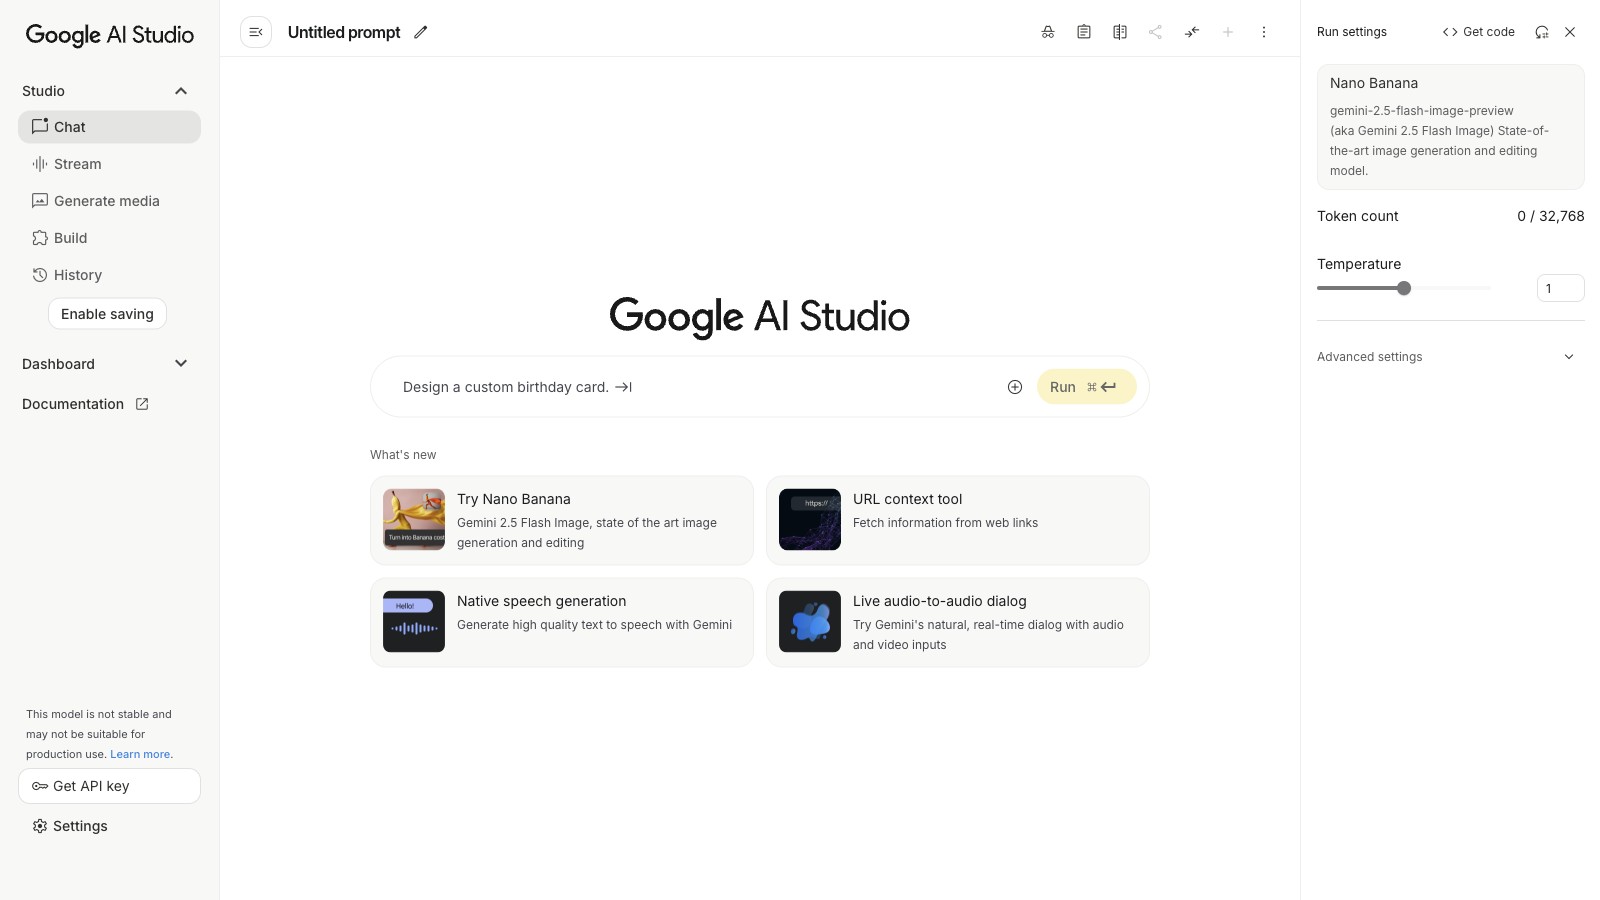Open the compare mode icon in the toolbar
Screen dimensions: 1600x900
[x=1120, y=32]
